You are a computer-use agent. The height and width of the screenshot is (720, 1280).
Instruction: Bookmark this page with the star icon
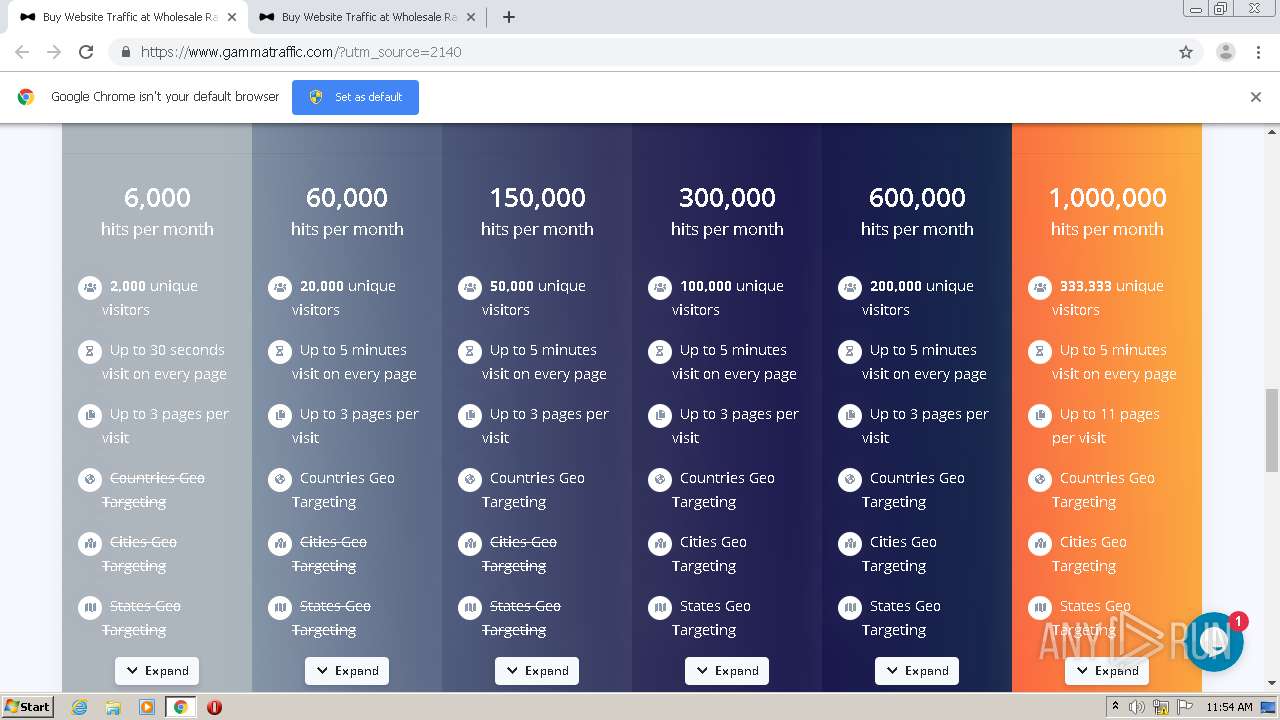click(1186, 52)
